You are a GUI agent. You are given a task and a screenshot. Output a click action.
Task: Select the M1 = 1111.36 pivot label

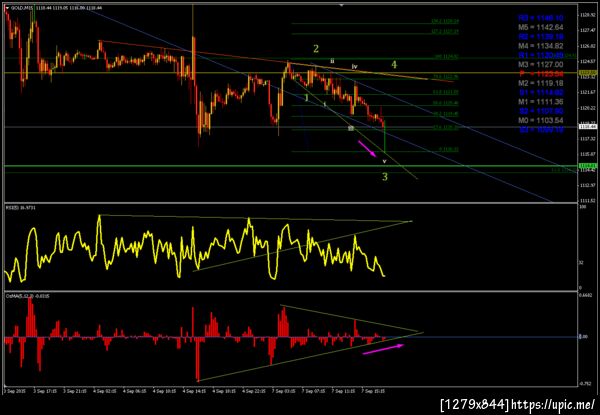click(x=541, y=102)
